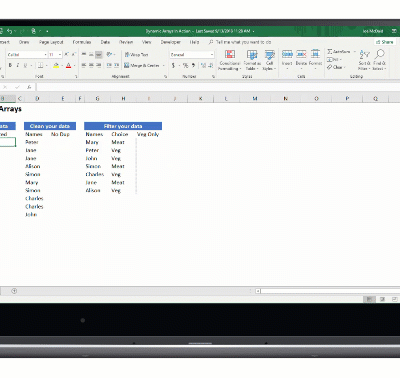Image resolution: width=400 pixels, height=378 pixels.
Task: Open the Fill dropdown
Action: click(334, 59)
